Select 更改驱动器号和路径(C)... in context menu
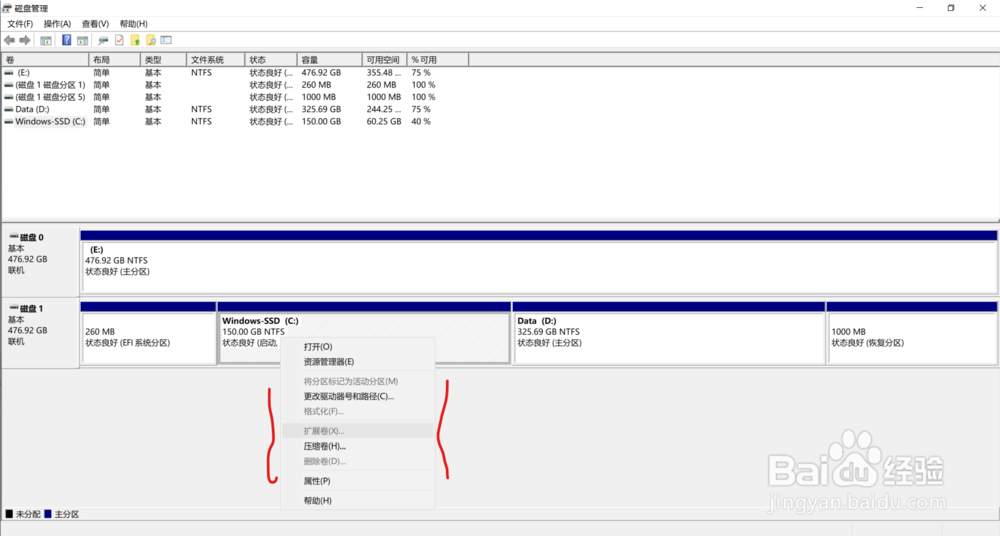The image size is (1000, 536). click(x=358, y=396)
